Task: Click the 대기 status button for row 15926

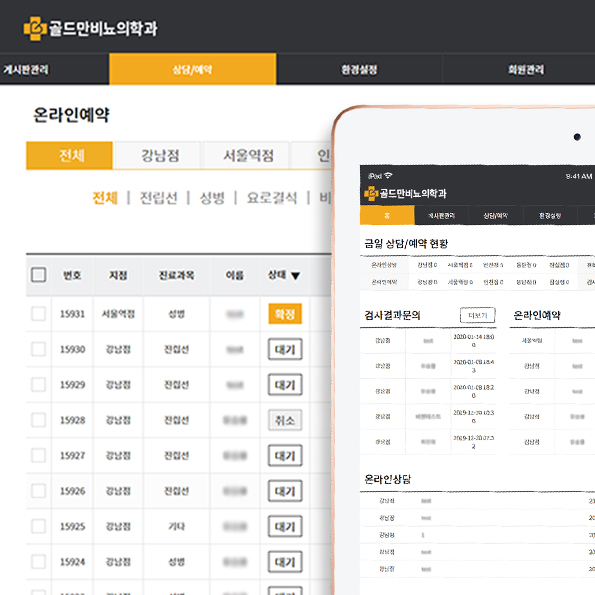Action: point(285,491)
